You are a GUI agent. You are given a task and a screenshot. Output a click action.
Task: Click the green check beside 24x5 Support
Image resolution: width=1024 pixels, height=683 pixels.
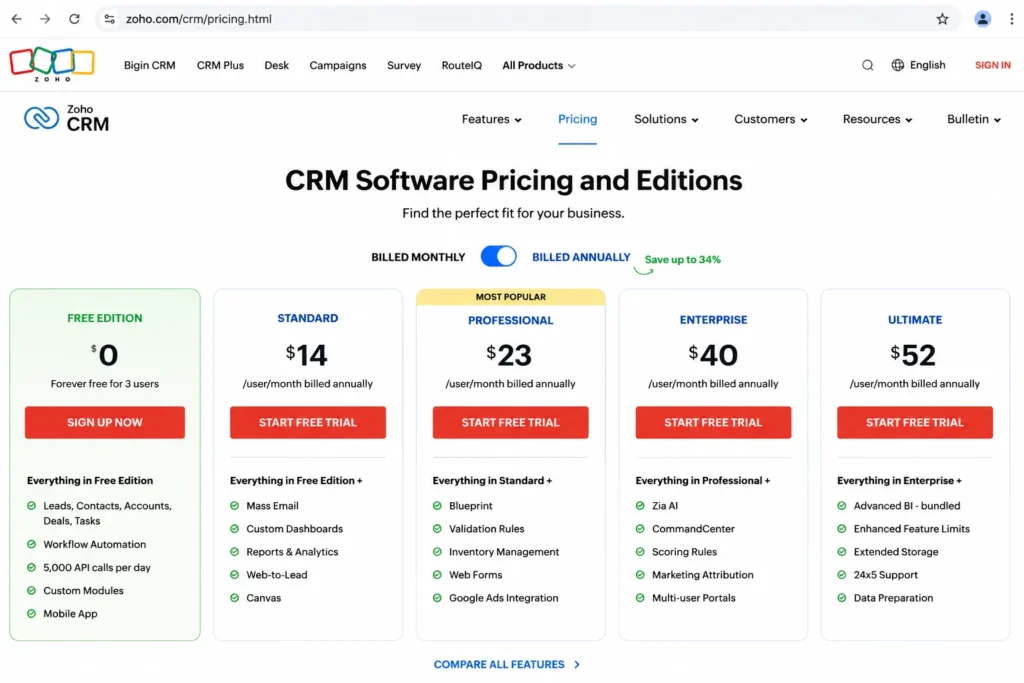(x=842, y=575)
